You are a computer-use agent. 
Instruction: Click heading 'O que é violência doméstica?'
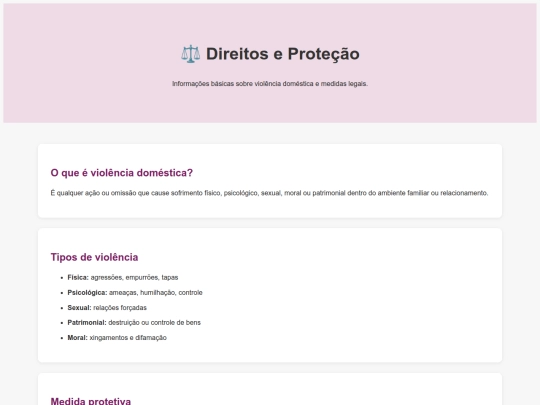(122, 173)
